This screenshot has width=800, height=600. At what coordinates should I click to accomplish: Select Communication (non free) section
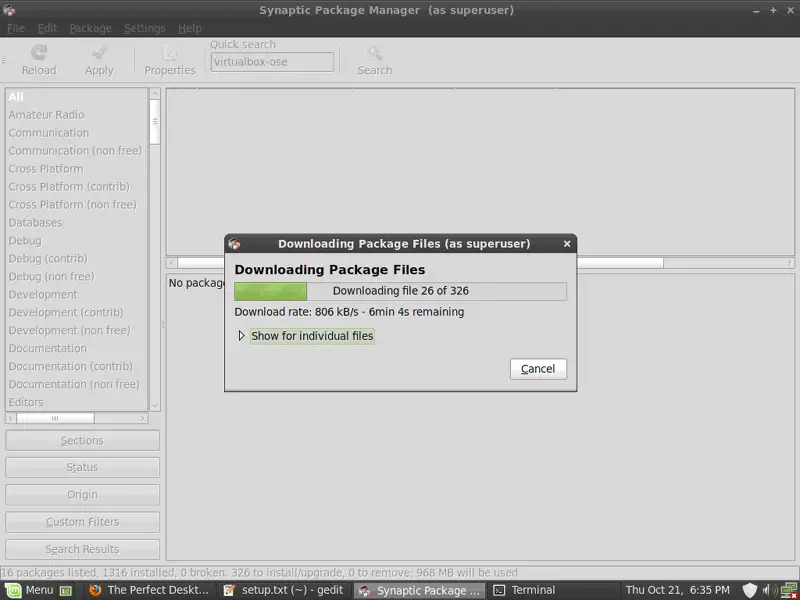point(77,151)
